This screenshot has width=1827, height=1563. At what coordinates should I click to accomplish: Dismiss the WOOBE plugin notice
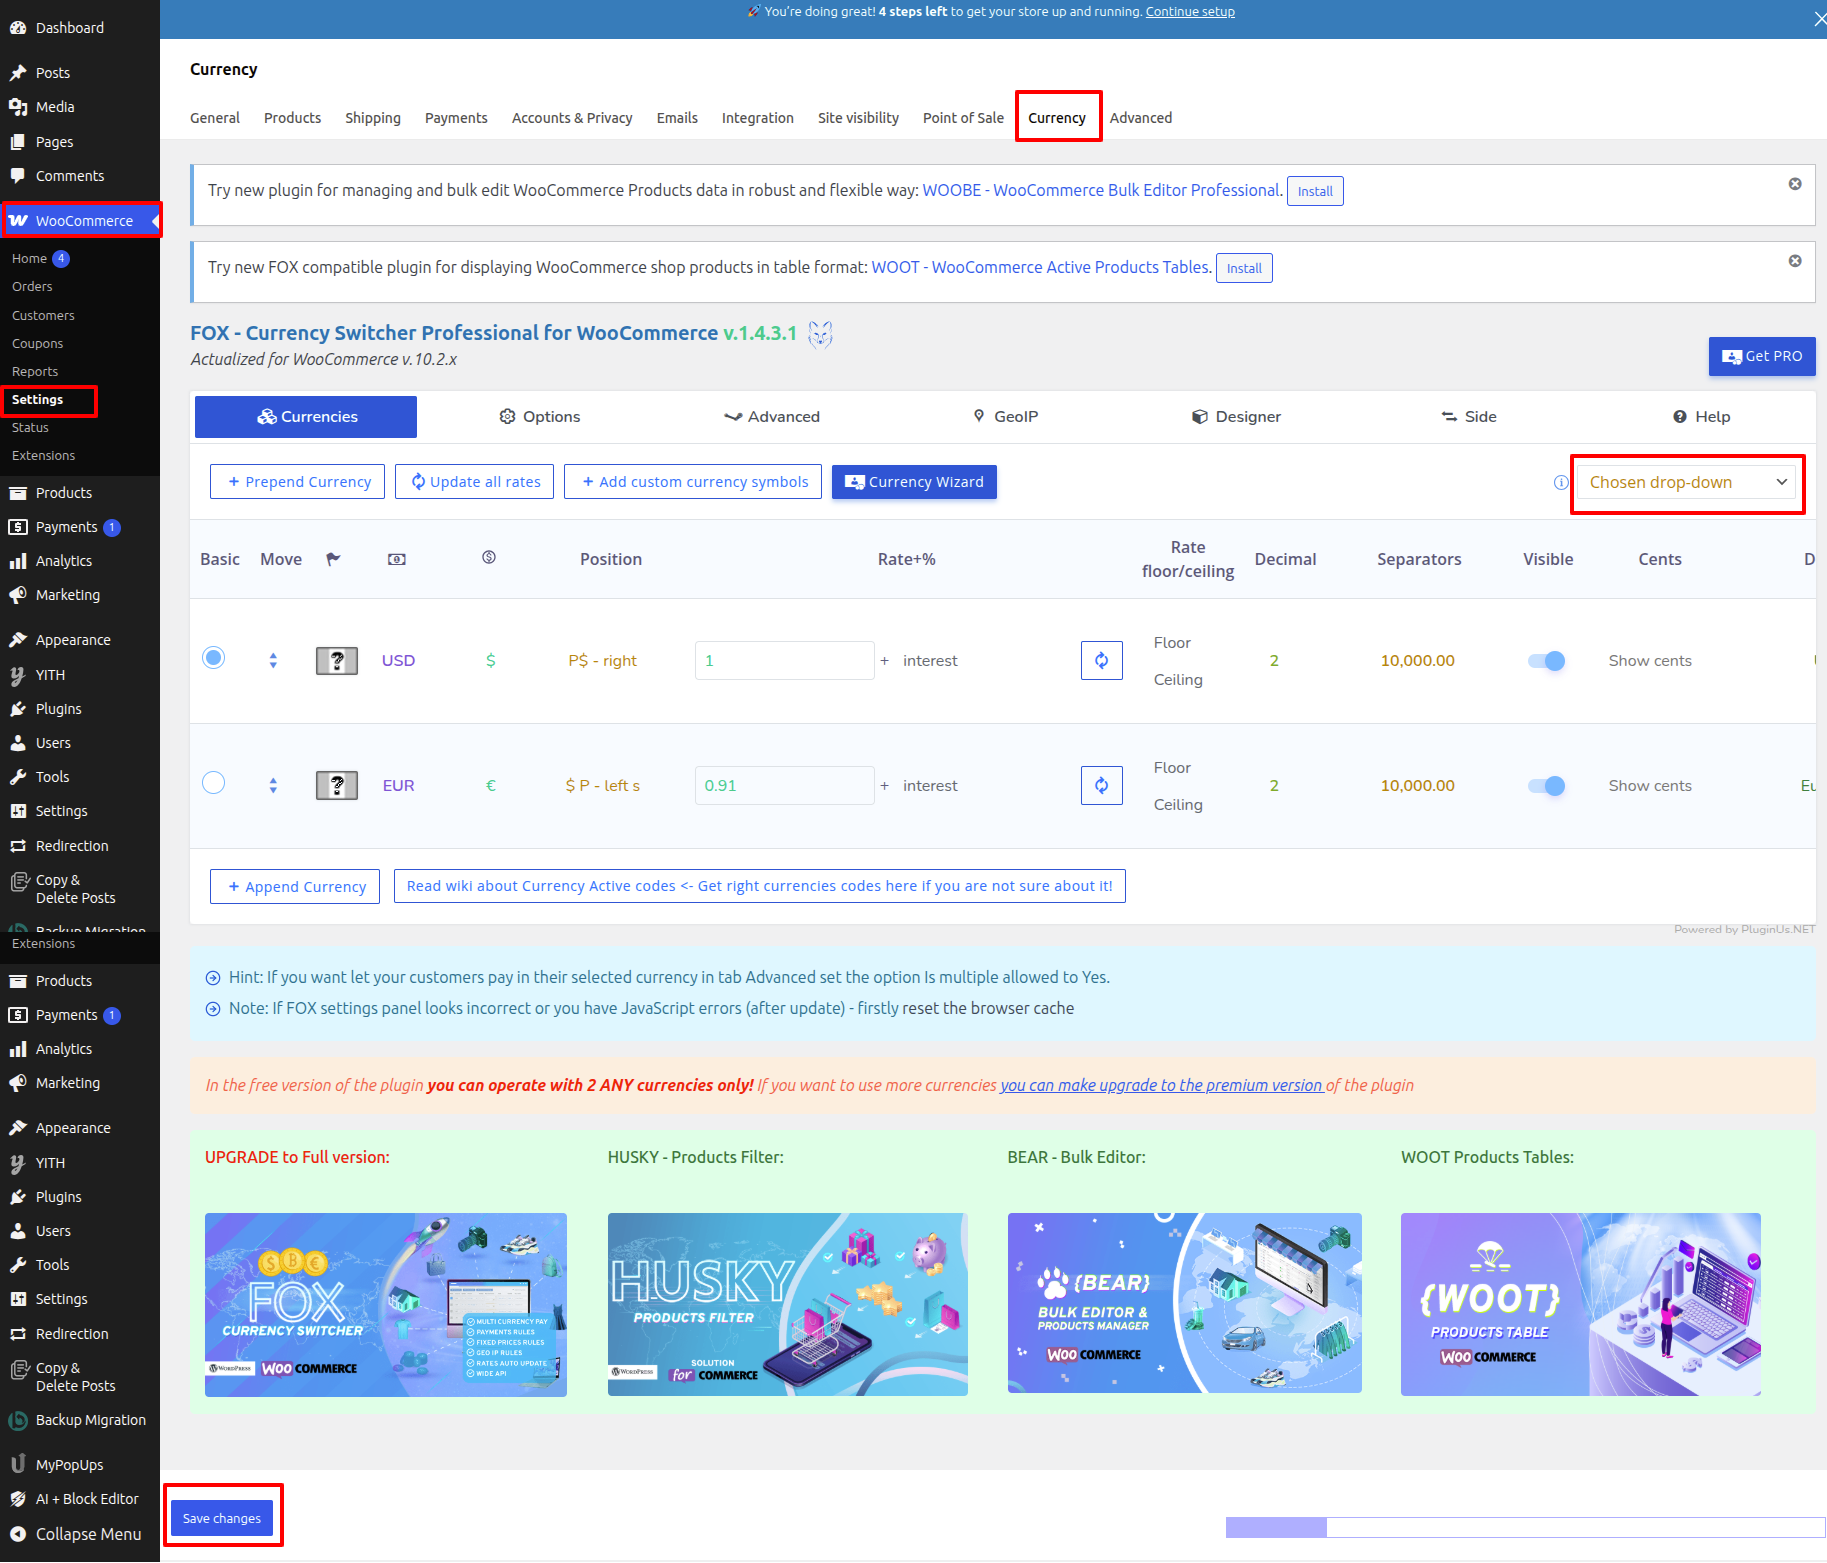(1795, 184)
